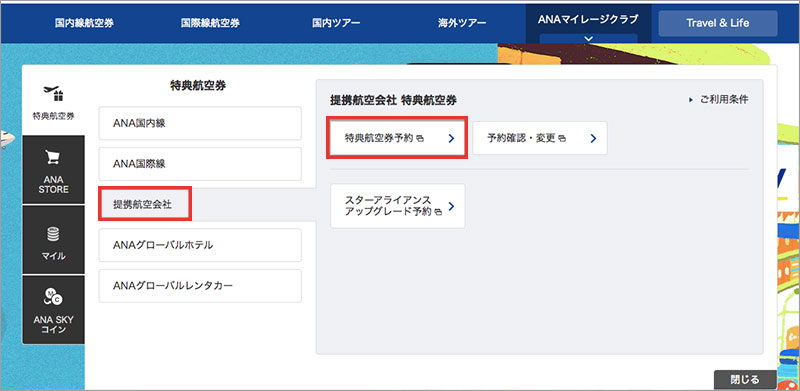Open the ANA SKY コイン tab

tap(54, 310)
